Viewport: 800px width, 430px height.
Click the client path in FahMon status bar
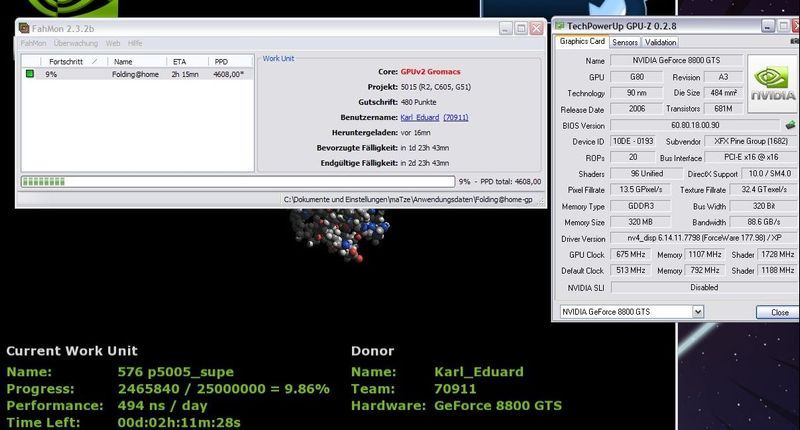tap(408, 199)
